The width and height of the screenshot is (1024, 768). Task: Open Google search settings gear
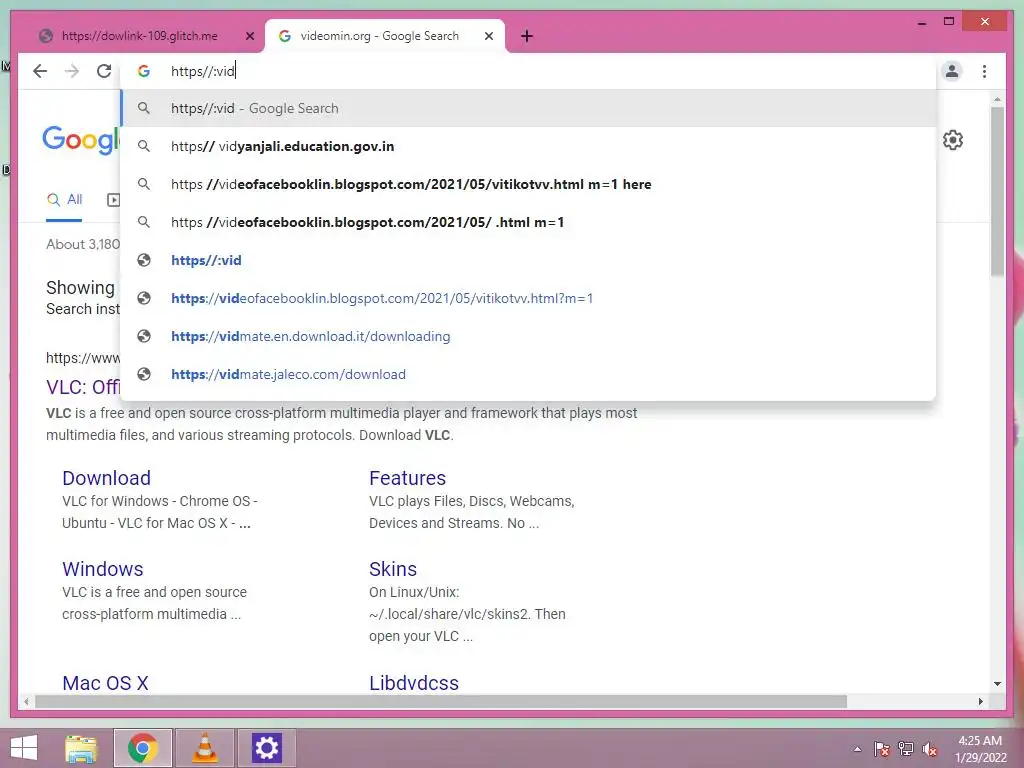click(x=952, y=140)
